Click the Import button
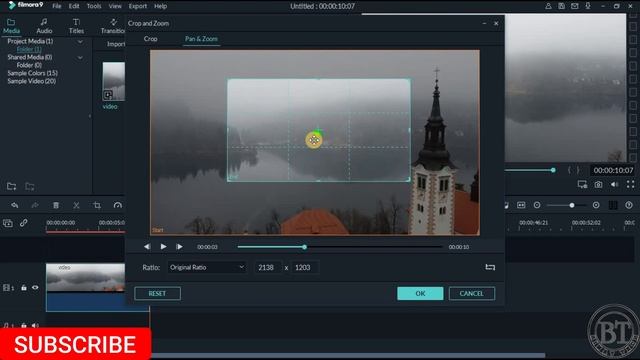Screen dimensions: 640x360 pyautogui.click(x=116, y=44)
